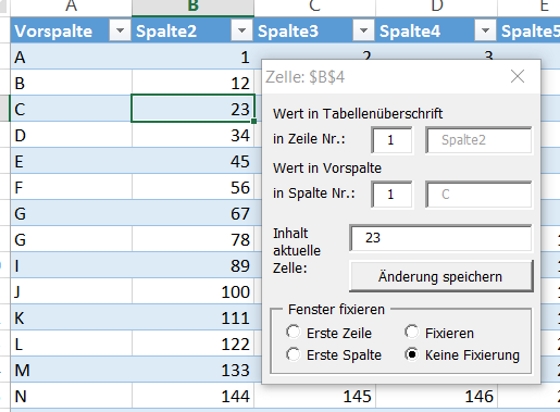The height and width of the screenshot is (412, 560).
Task: Select the cell containing 34
Action: pyautogui.click(x=193, y=135)
